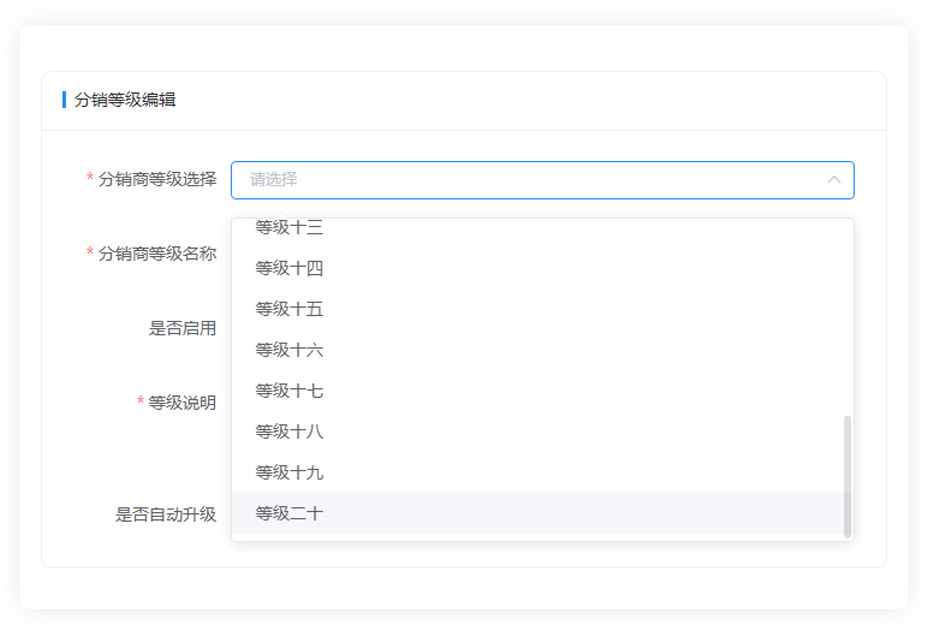Pick the 等级十九 list item

[290, 473]
